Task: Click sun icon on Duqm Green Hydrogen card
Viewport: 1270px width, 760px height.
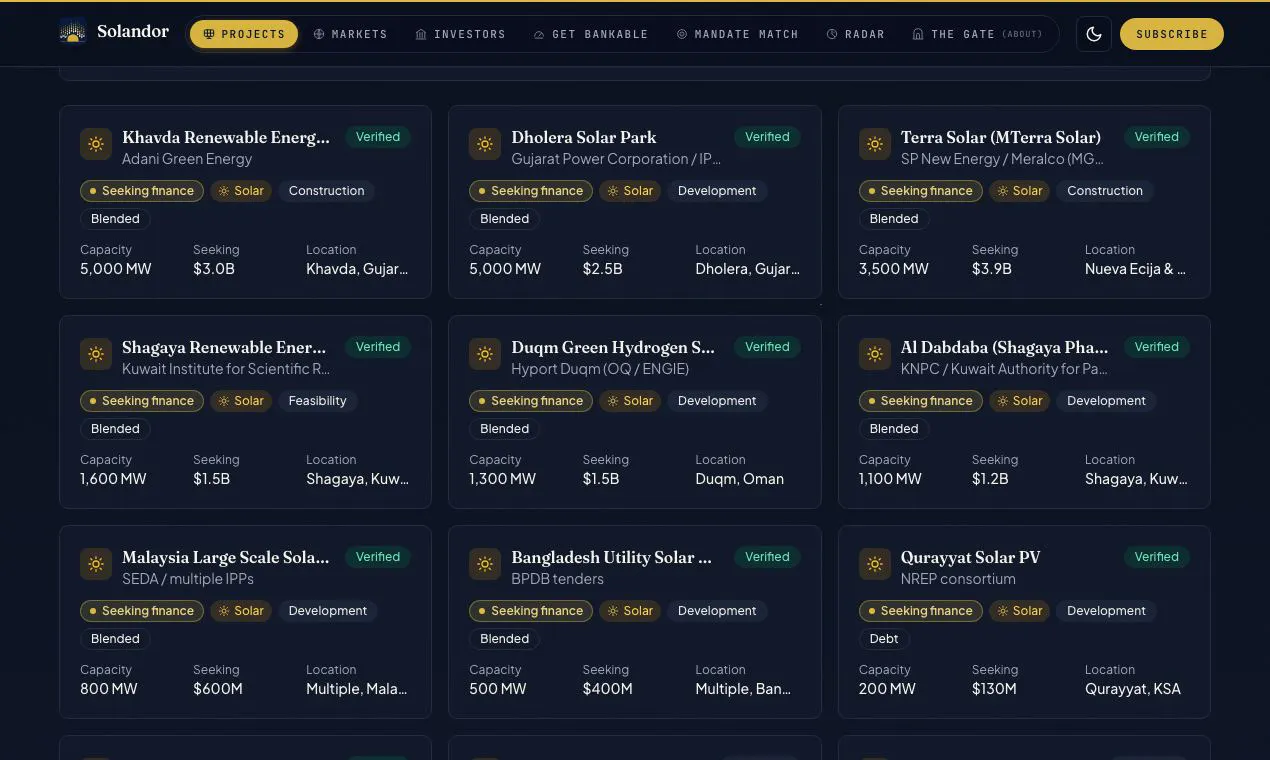Action: tap(485, 354)
